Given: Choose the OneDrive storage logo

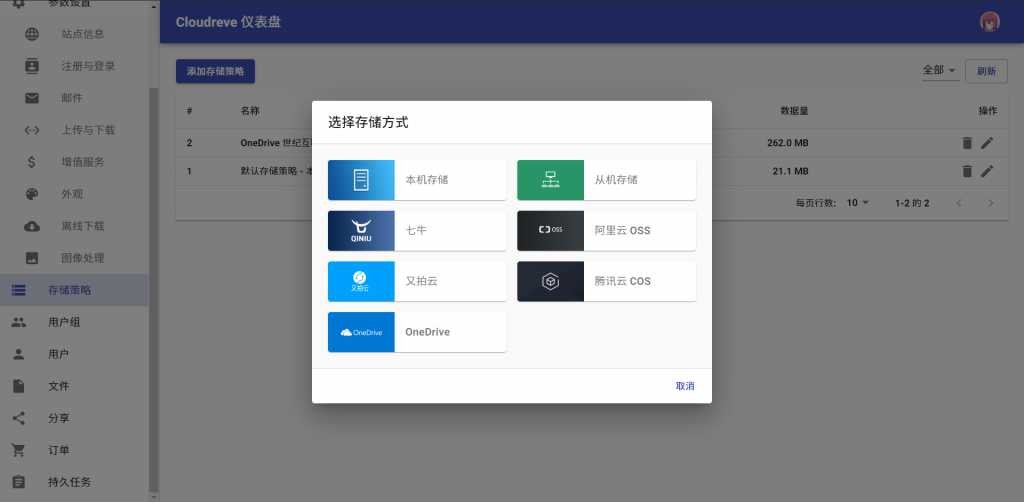Looking at the screenshot, I should coord(361,332).
